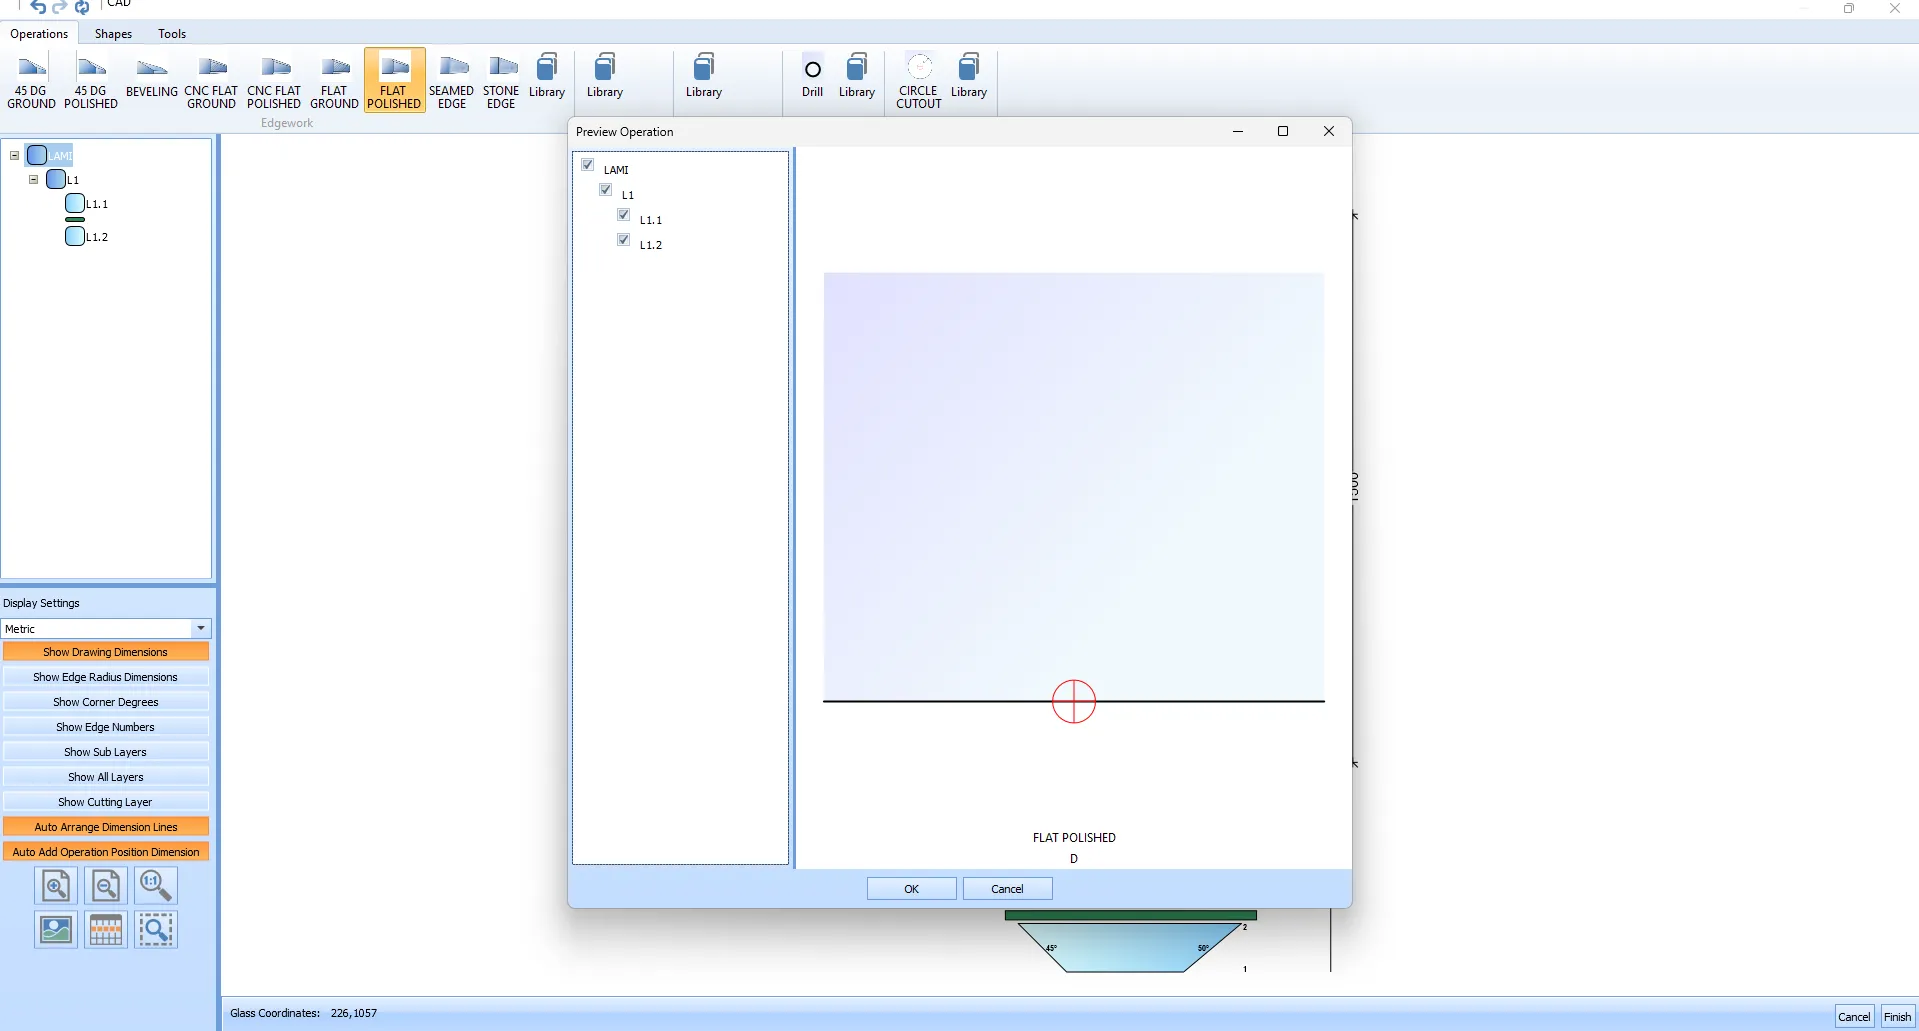Viewport: 1919px width, 1031px height.
Task: Maximize the Preview Operation dialog
Action: click(x=1283, y=131)
